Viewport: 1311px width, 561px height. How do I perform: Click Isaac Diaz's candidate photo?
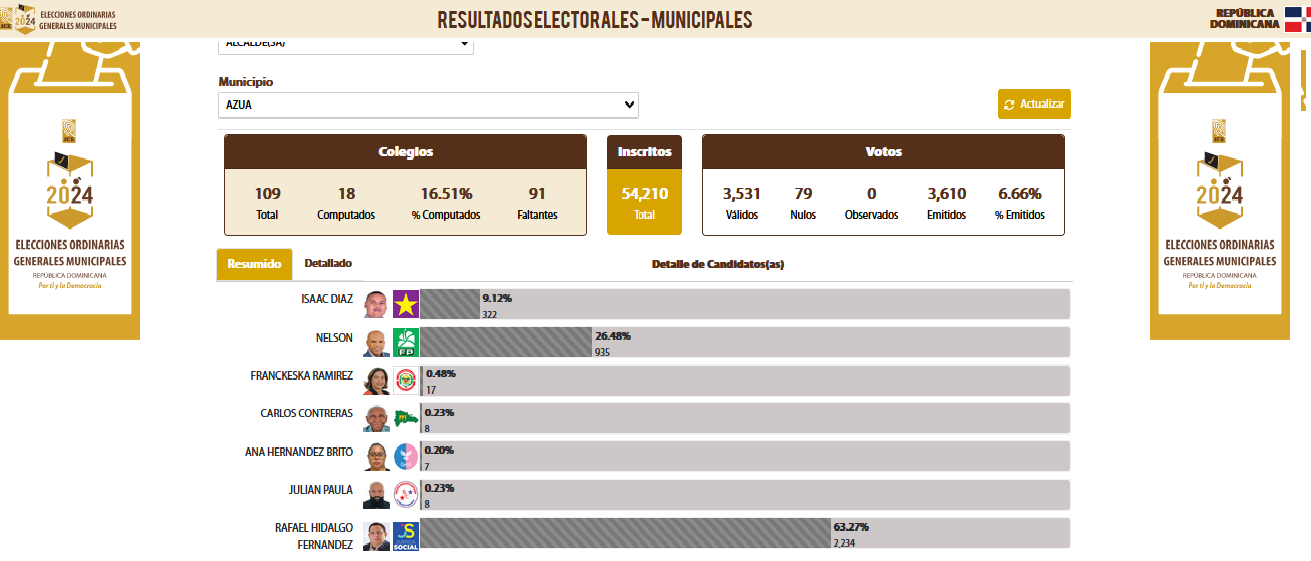376,304
